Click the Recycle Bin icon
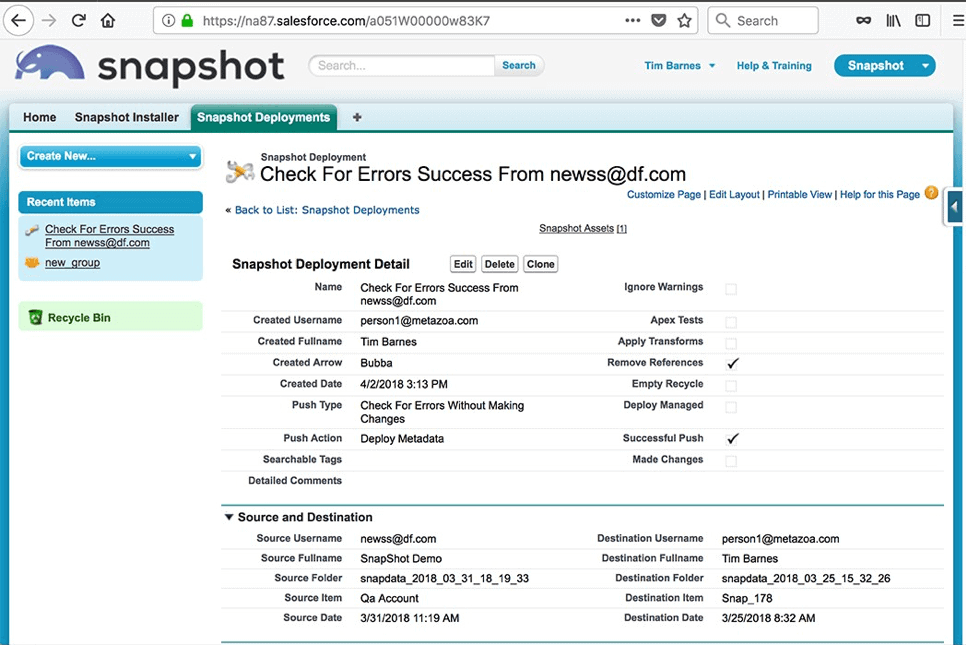The width and height of the screenshot is (966, 645). (x=35, y=317)
